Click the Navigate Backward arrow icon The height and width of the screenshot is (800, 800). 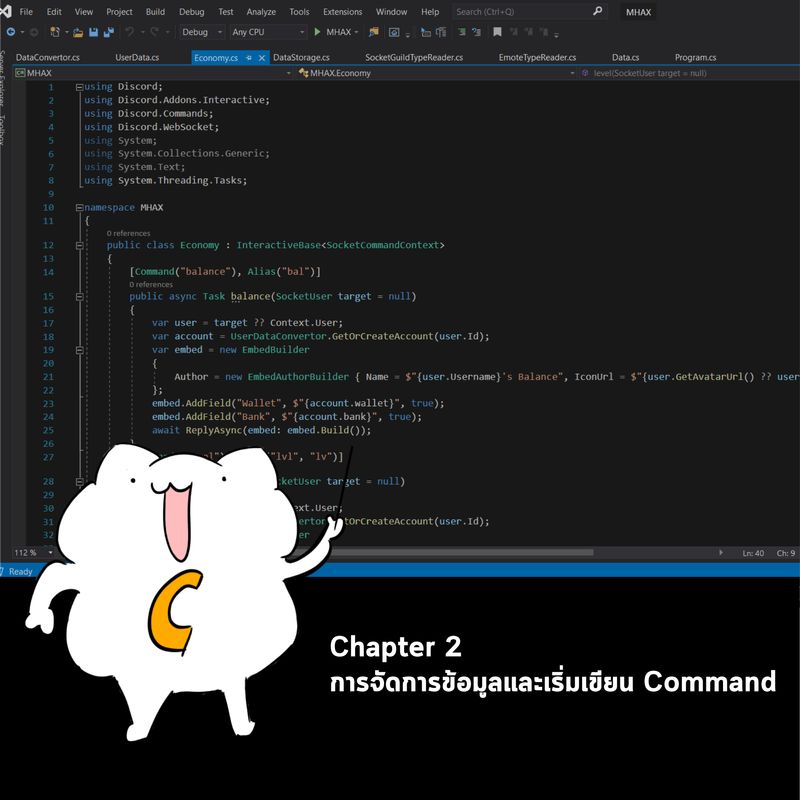(x=9, y=32)
